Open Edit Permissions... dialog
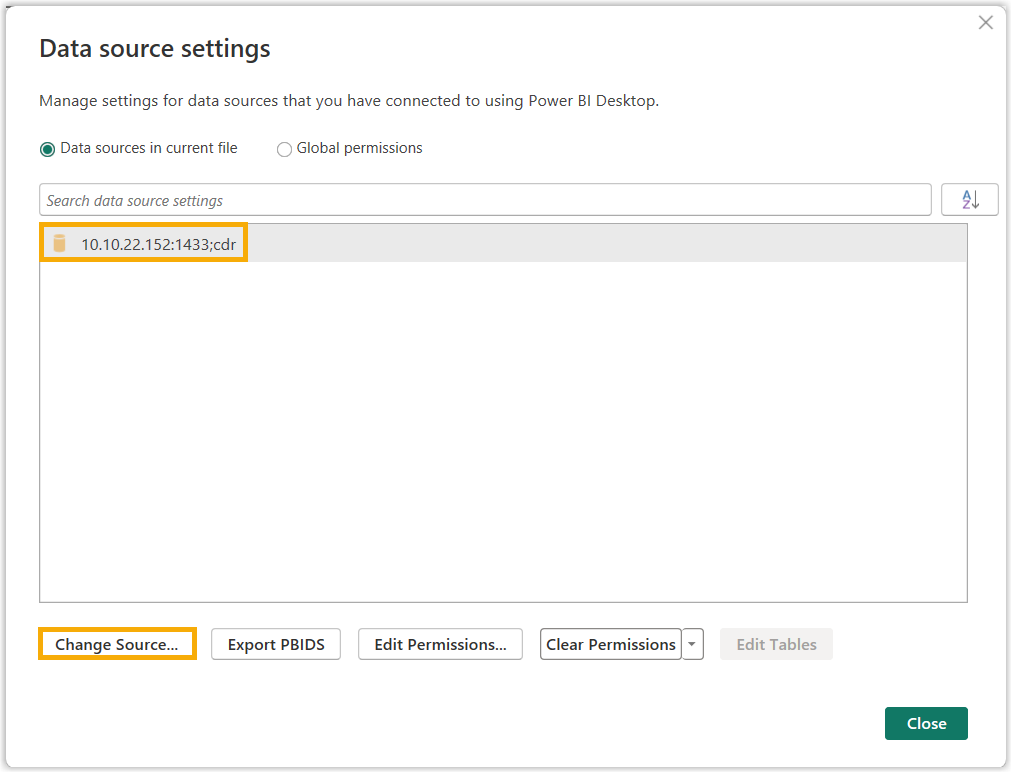This screenshot has width=1012, height=773. tap(440, 644)
